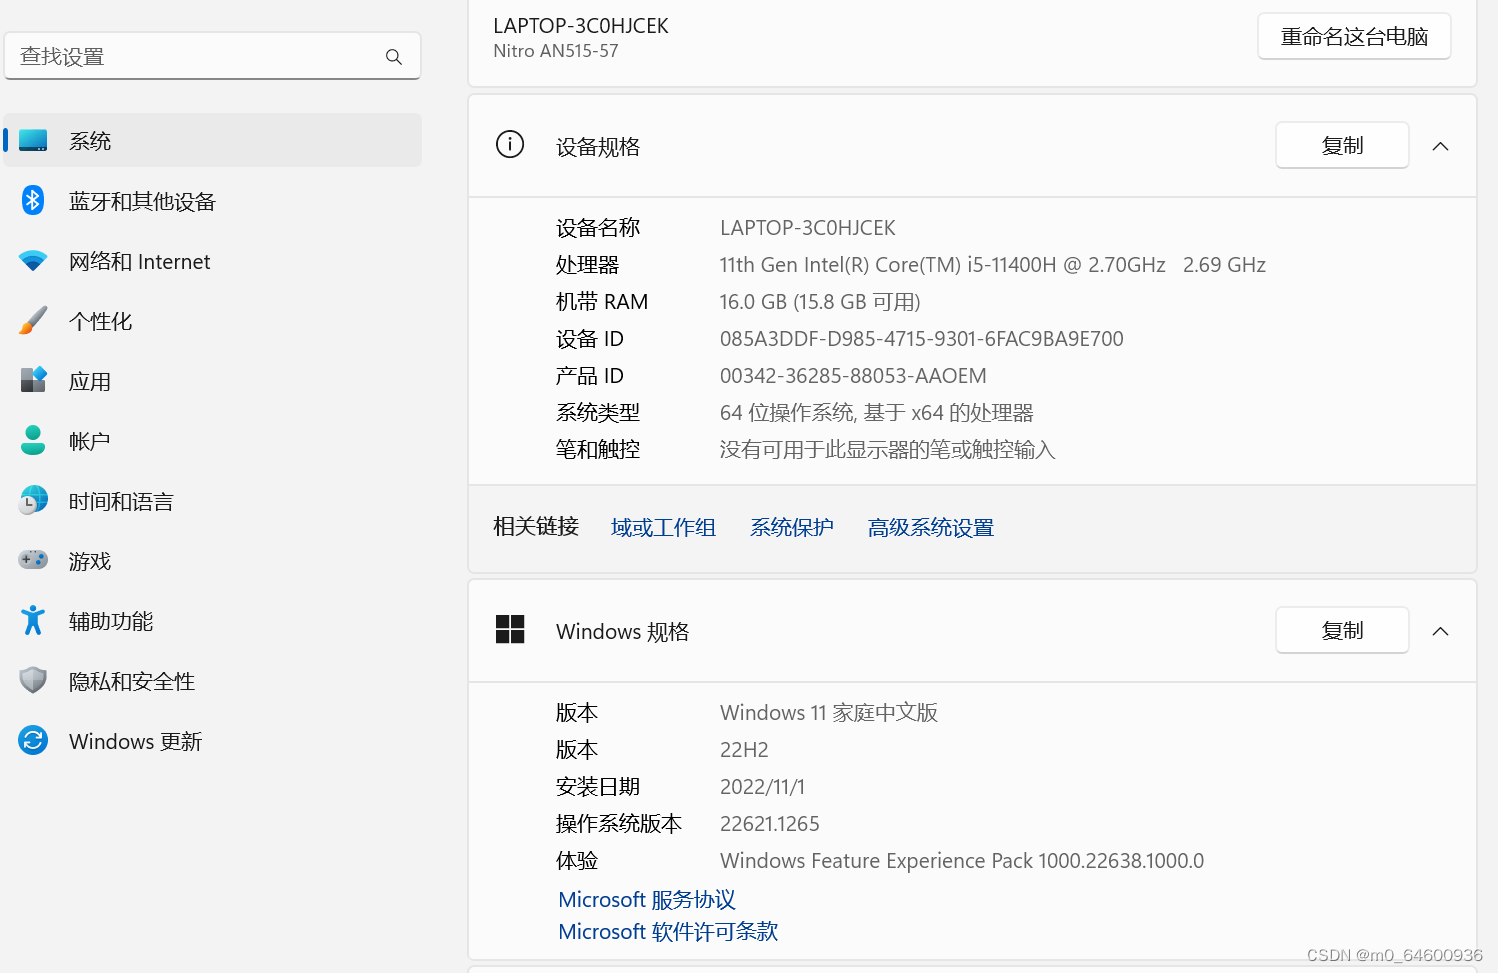
Task: Click edition value Windows 11 家庭中文版
Action: tap(829, 712)
